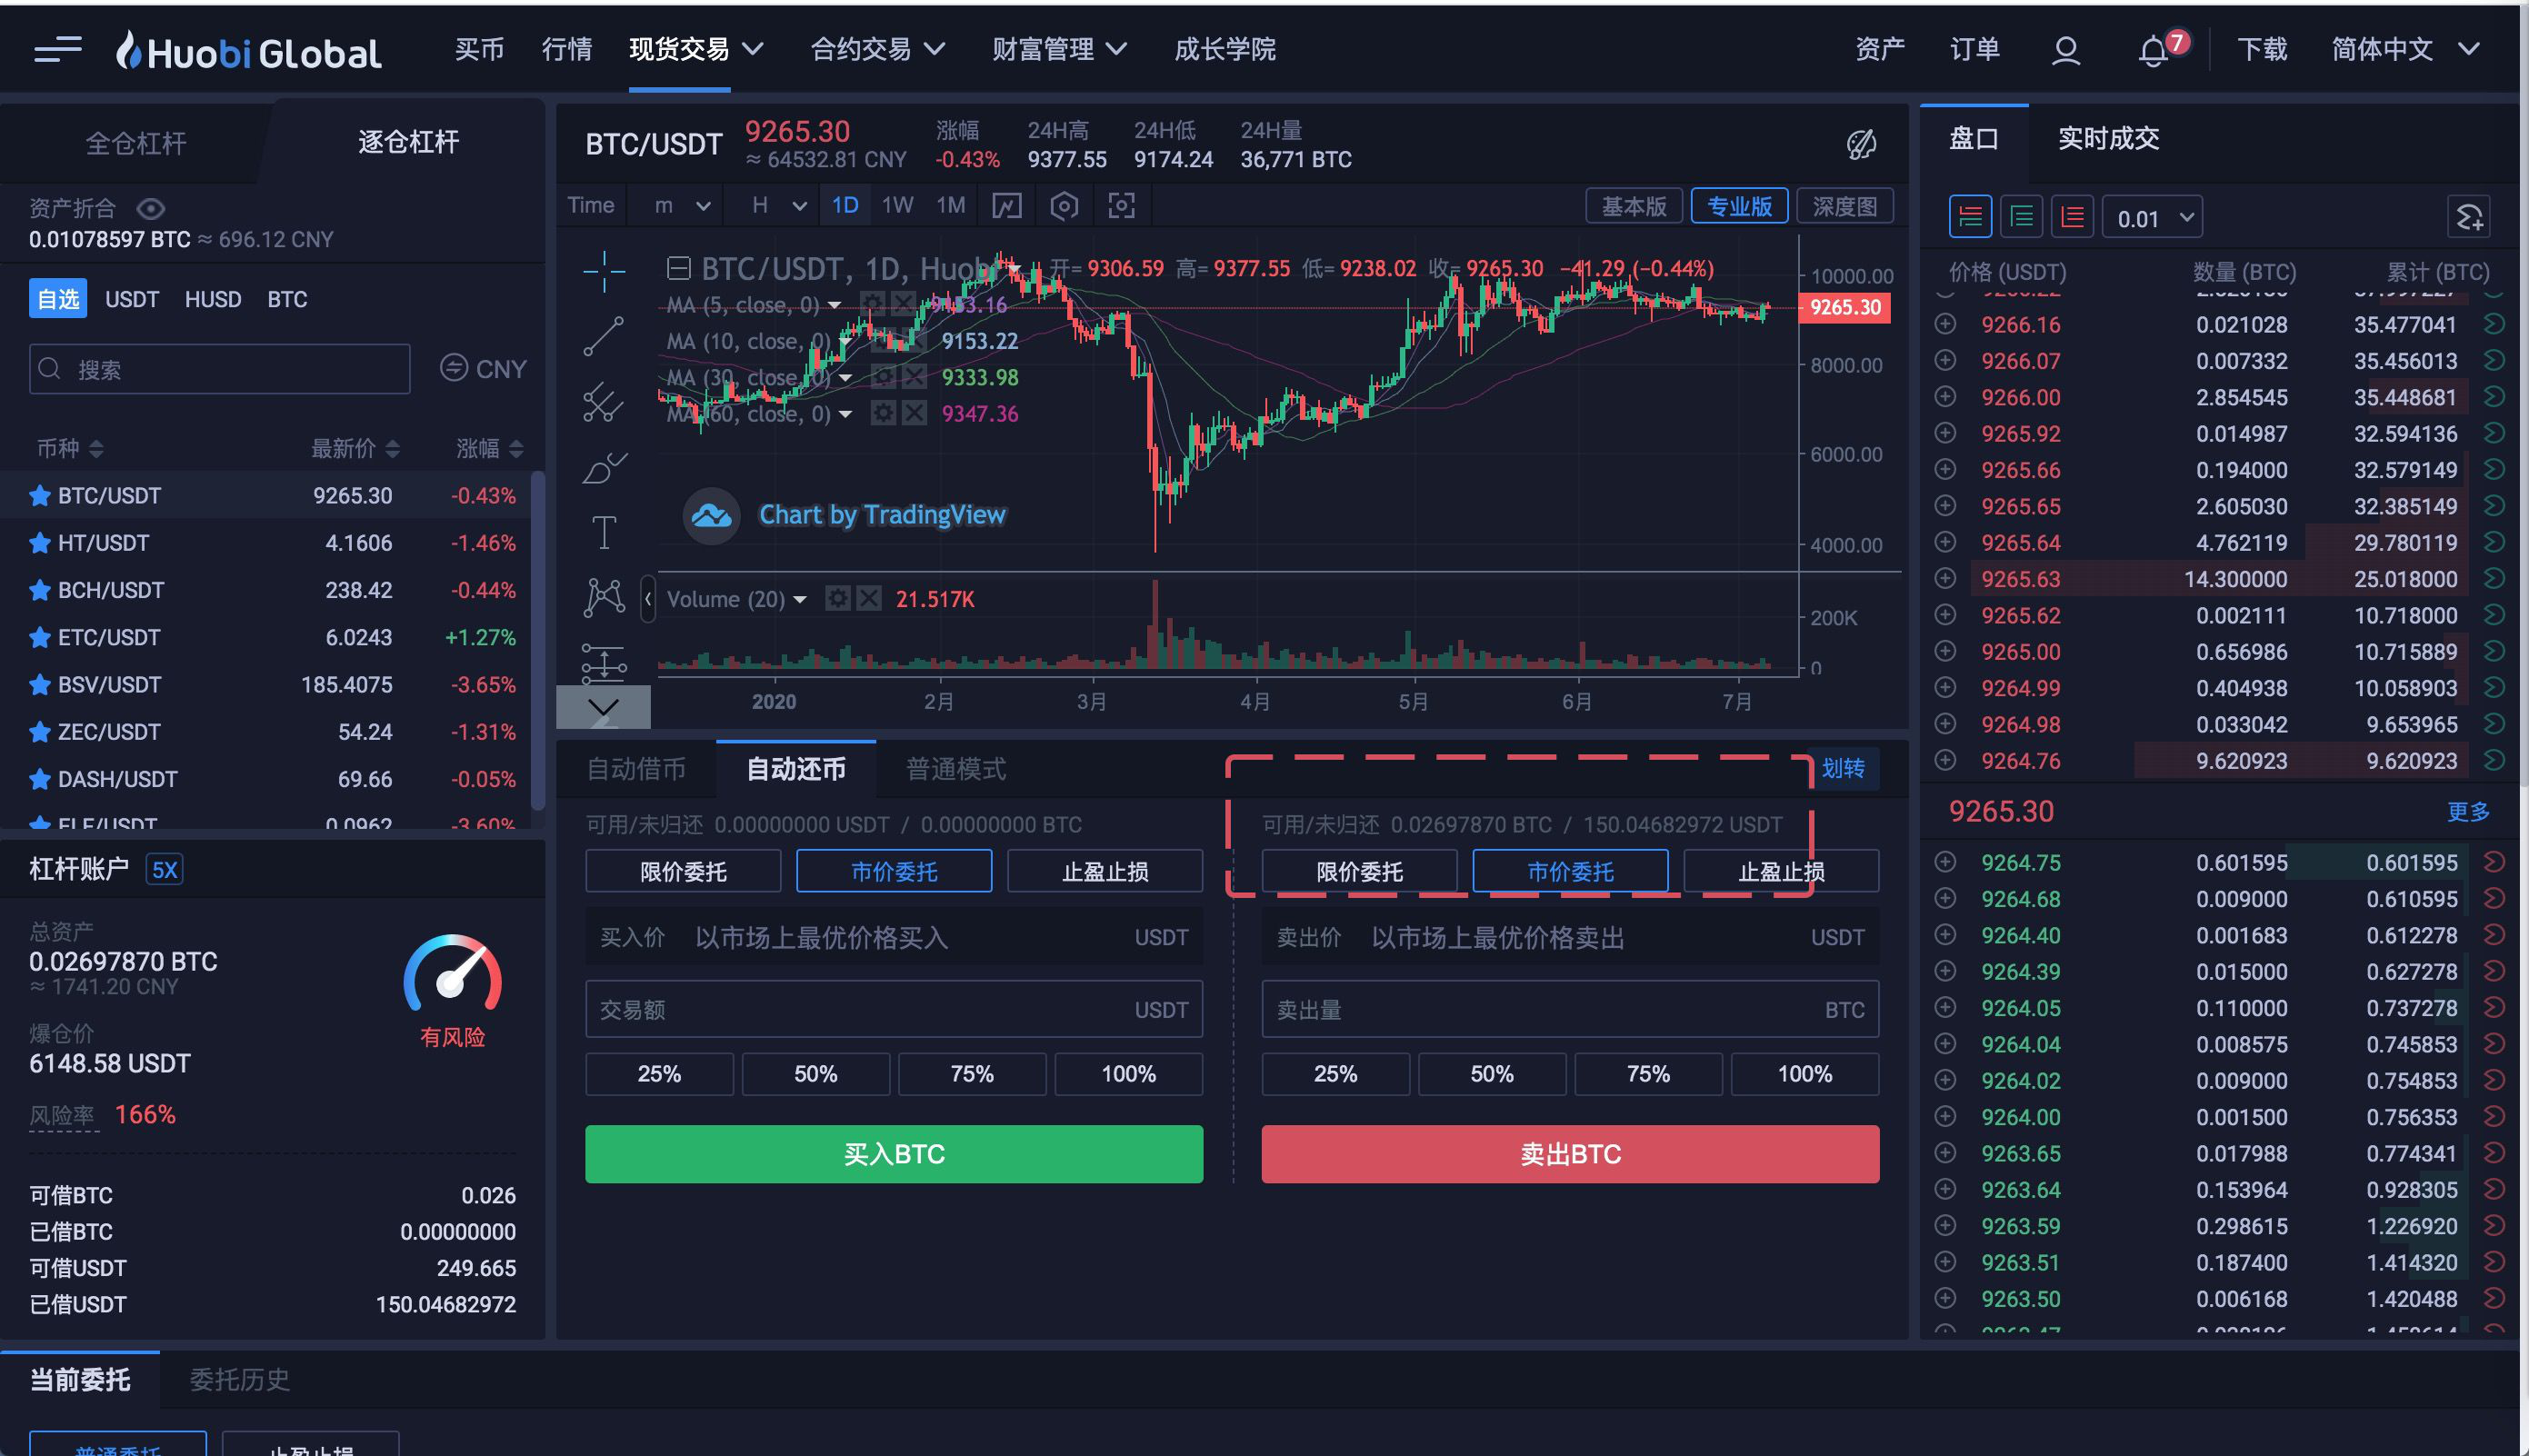Select the pattern drawing tool
The height and width of the screenshot is (1456, 2529).
[604, 597]
